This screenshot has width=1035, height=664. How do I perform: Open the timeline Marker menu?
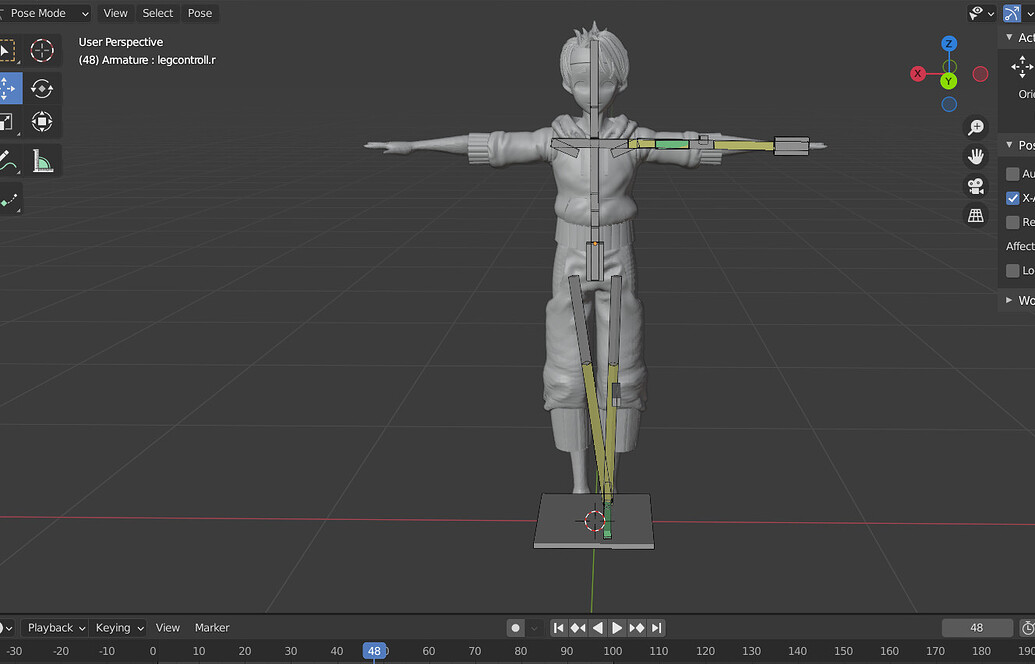coord(212,628)
